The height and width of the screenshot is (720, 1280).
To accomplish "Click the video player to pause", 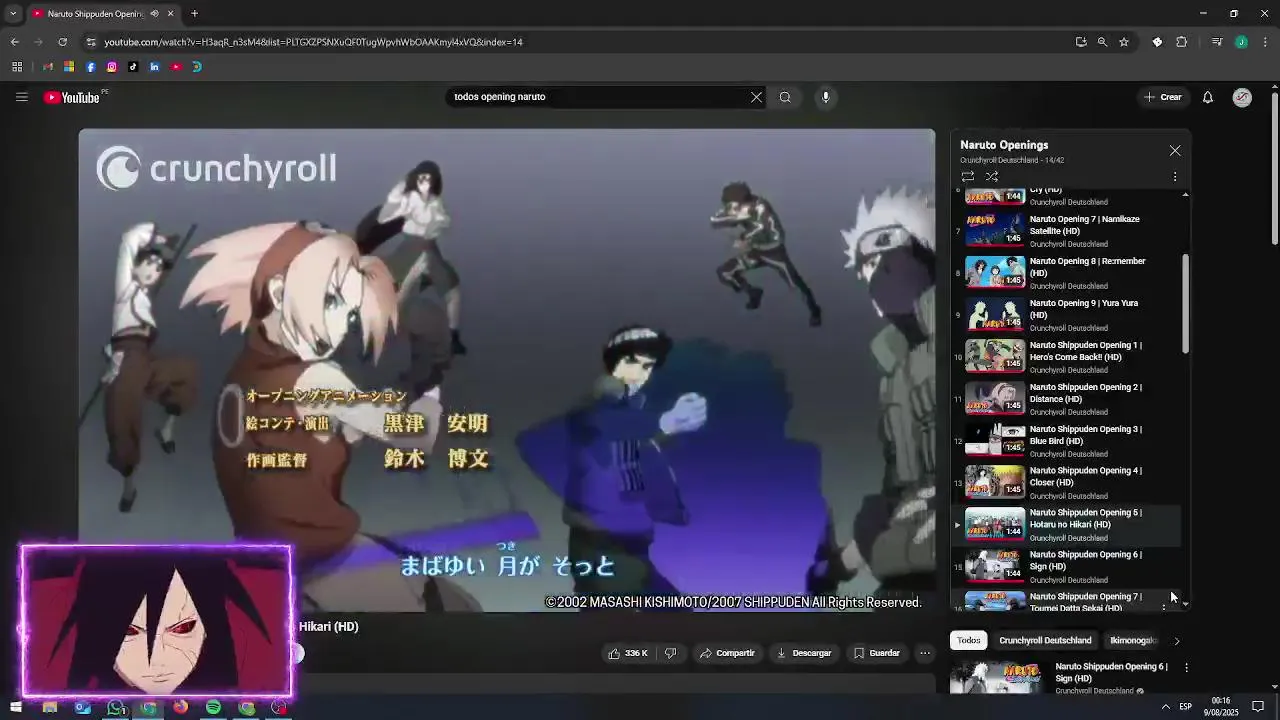I will 507,370.
